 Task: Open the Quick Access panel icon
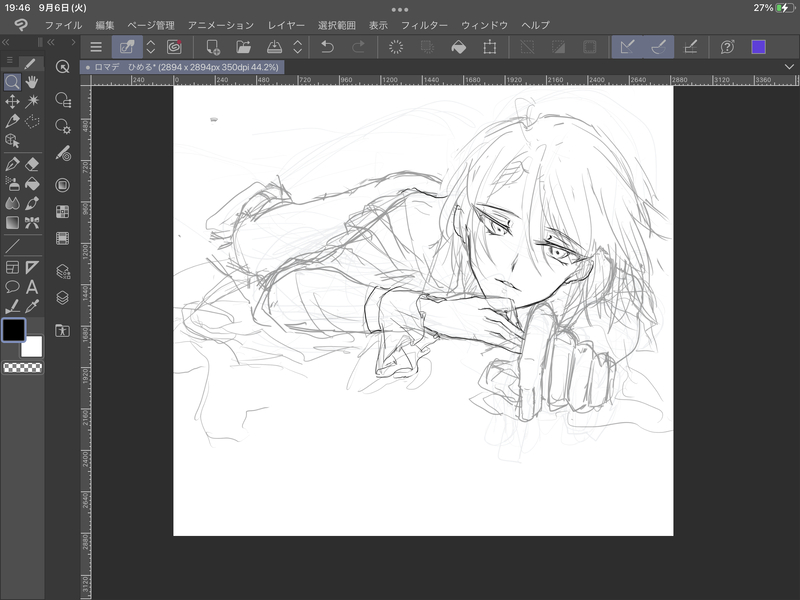coord(62,67)
